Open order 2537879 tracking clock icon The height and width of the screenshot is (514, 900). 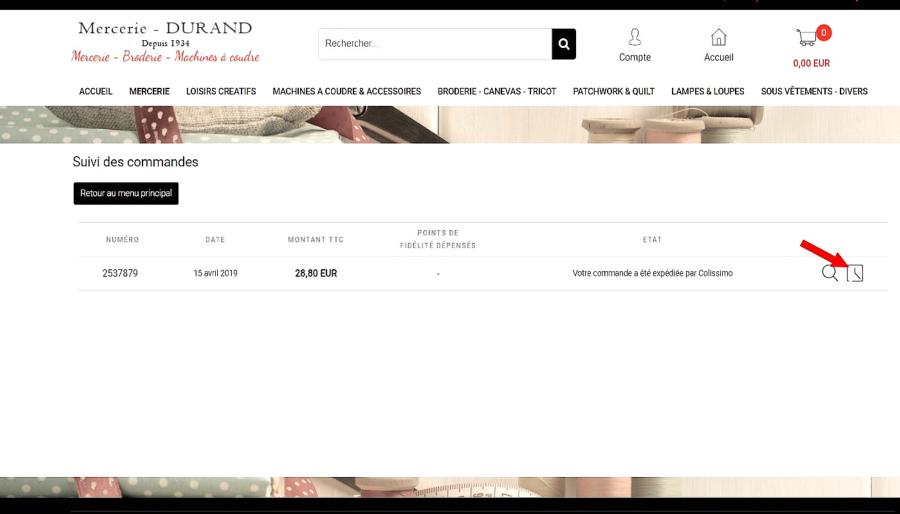(855, 273)
